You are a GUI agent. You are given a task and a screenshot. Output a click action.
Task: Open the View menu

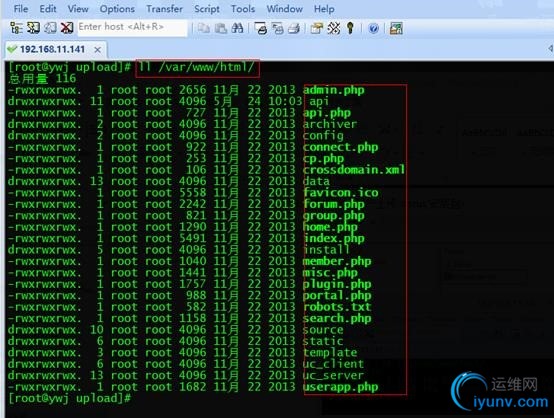pos(78,9)
